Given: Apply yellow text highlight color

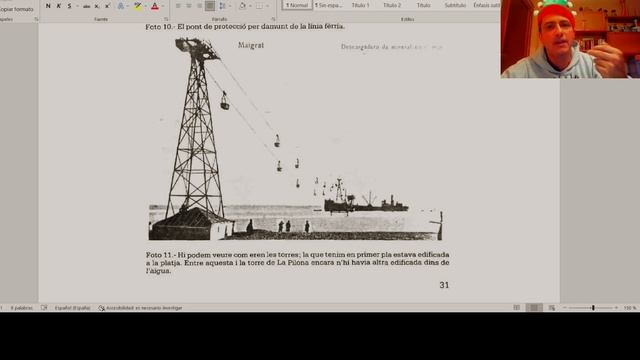Looking at the screenshot, I should (138, 6).
